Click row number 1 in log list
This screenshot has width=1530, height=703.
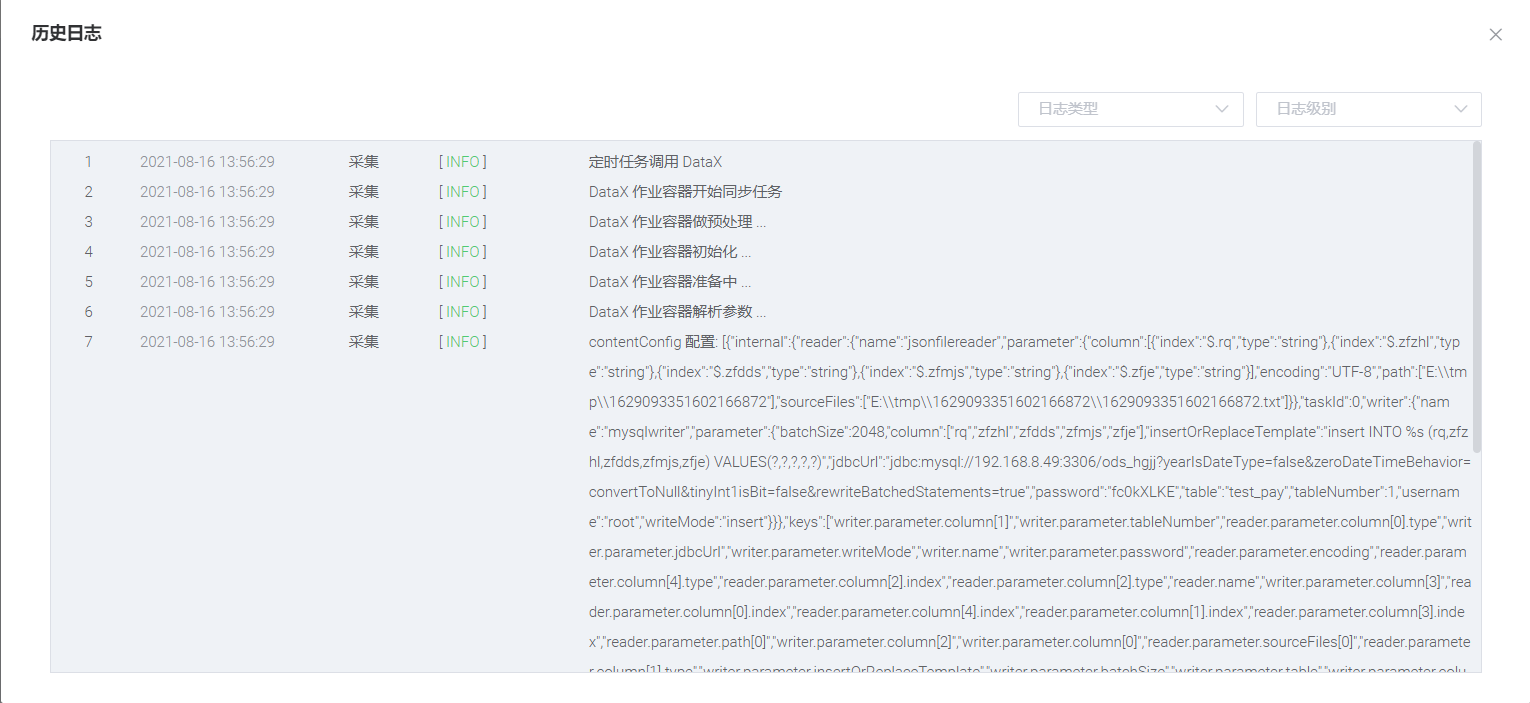coord(88,161)
